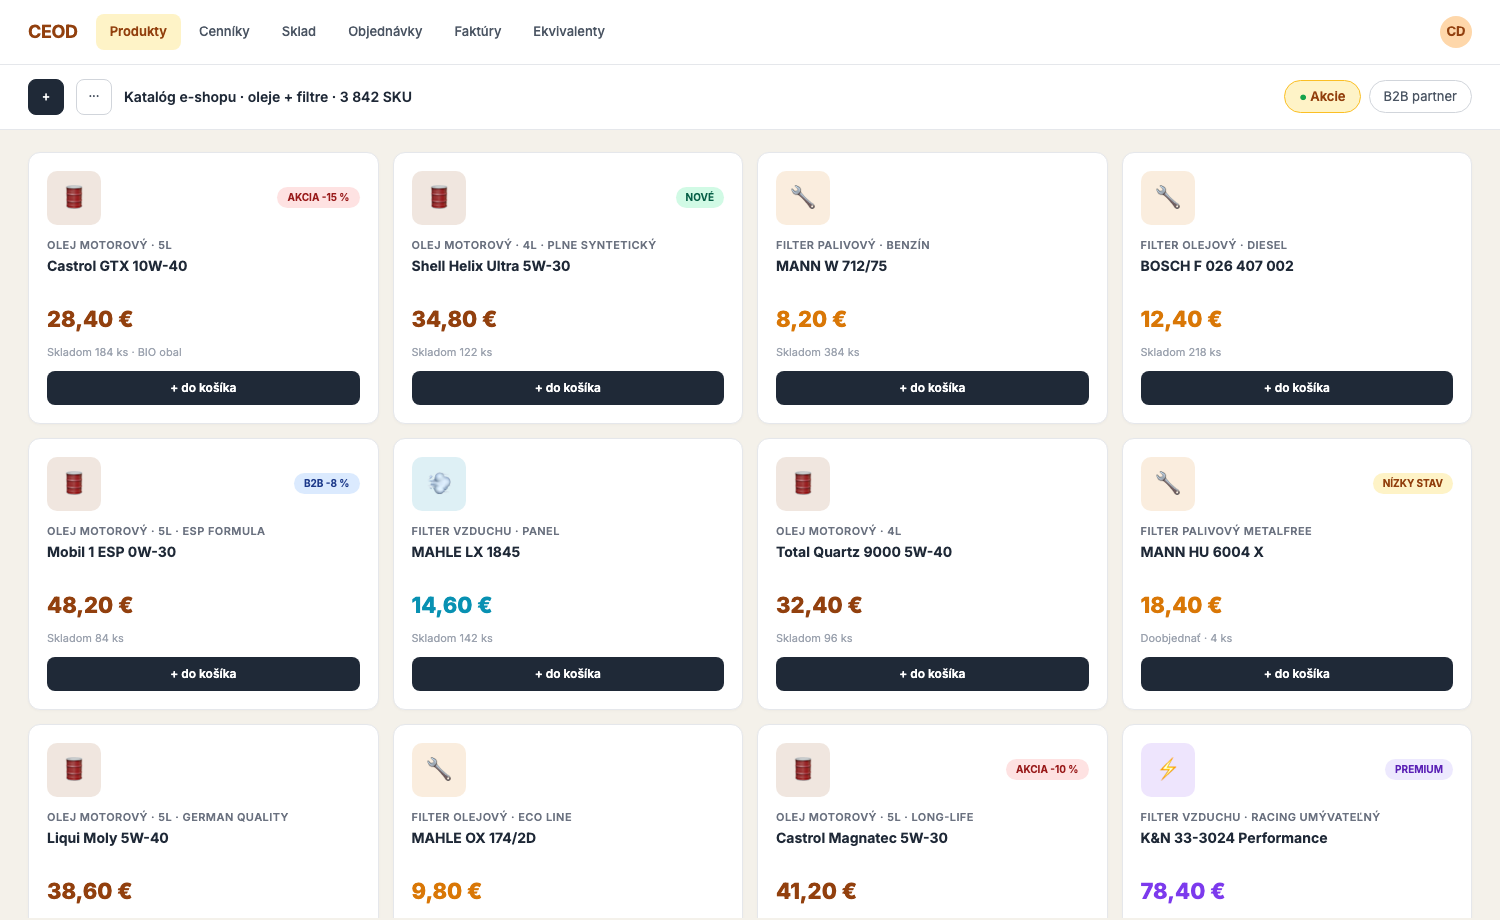
Task: Go to the Objednávky tab
Action: coord(385,32)
